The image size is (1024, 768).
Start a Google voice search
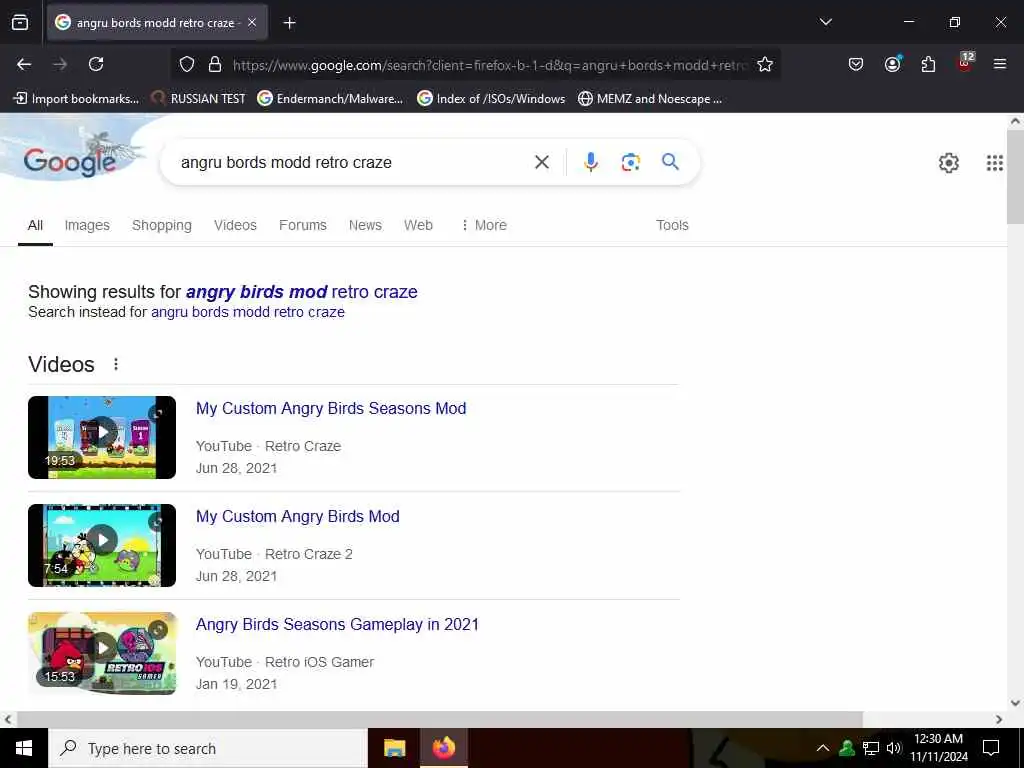pyautogui.click(x=590, y=162)
